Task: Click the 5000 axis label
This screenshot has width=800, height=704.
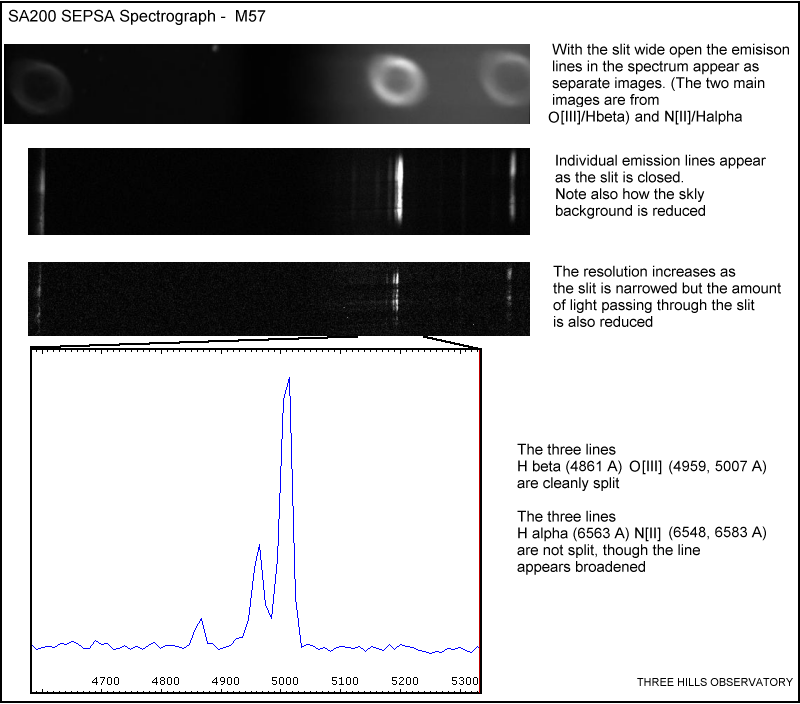Action: point(285,681)
